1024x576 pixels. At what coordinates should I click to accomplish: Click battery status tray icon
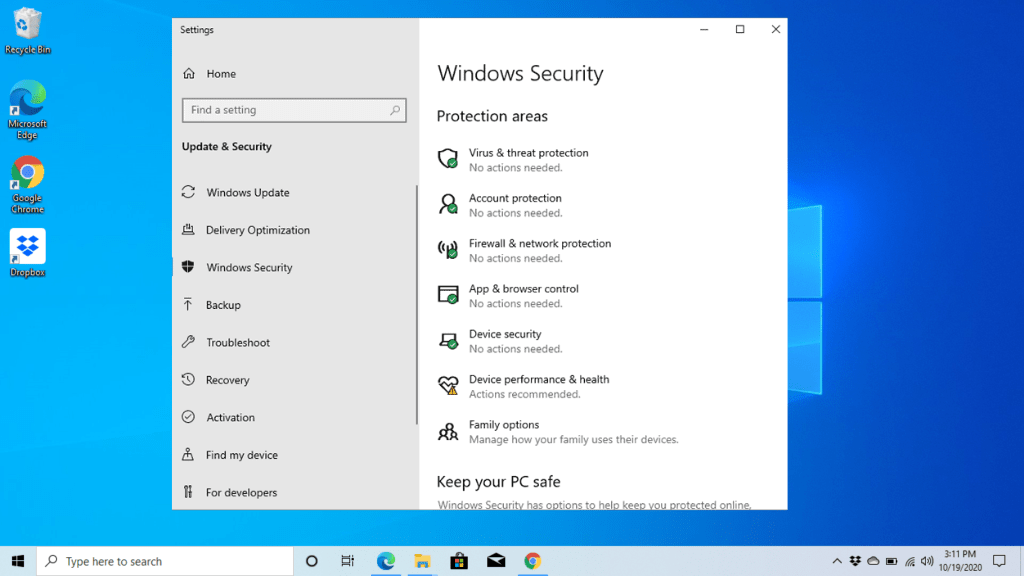point(891,561)
